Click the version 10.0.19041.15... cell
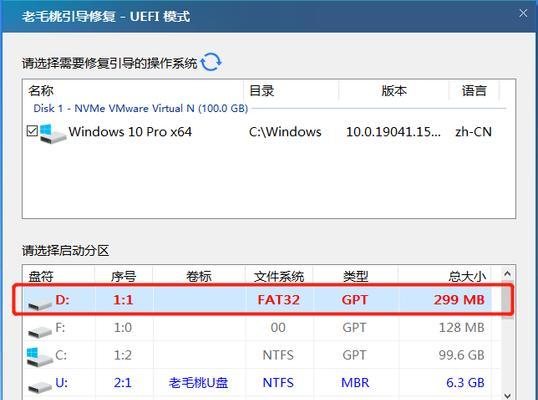This screenshot has height=400, width=538. (393, 132)
